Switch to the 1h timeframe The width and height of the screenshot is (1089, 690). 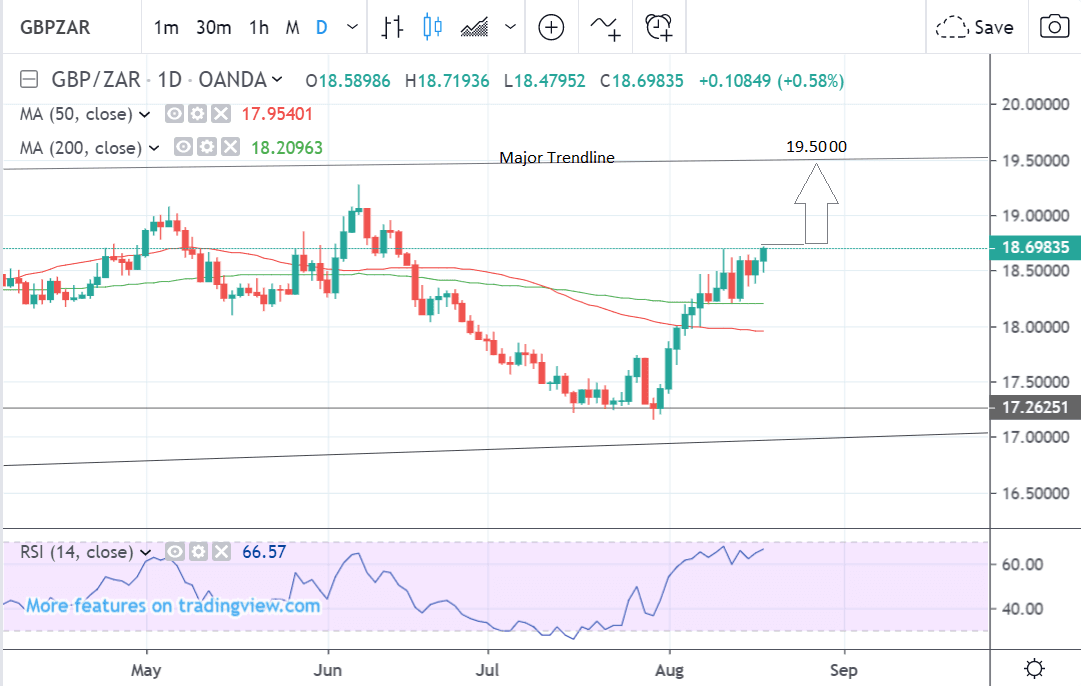259,27
